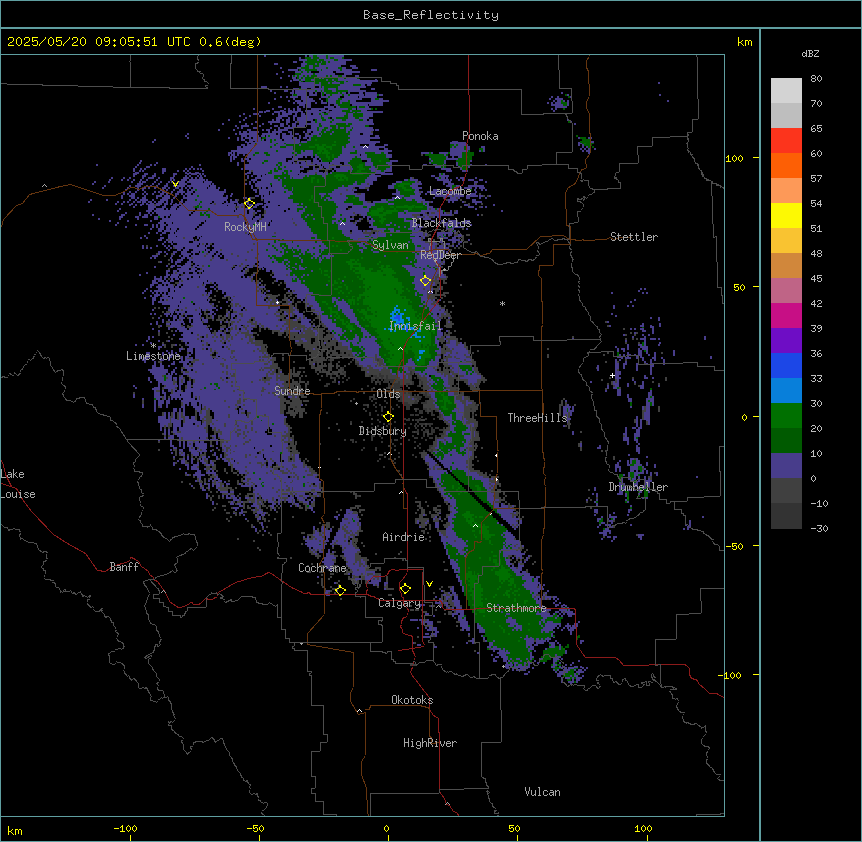The height and width of the screenshot is (842, 862).
Task: Click the Olds town label
Action: click(388, 394)
